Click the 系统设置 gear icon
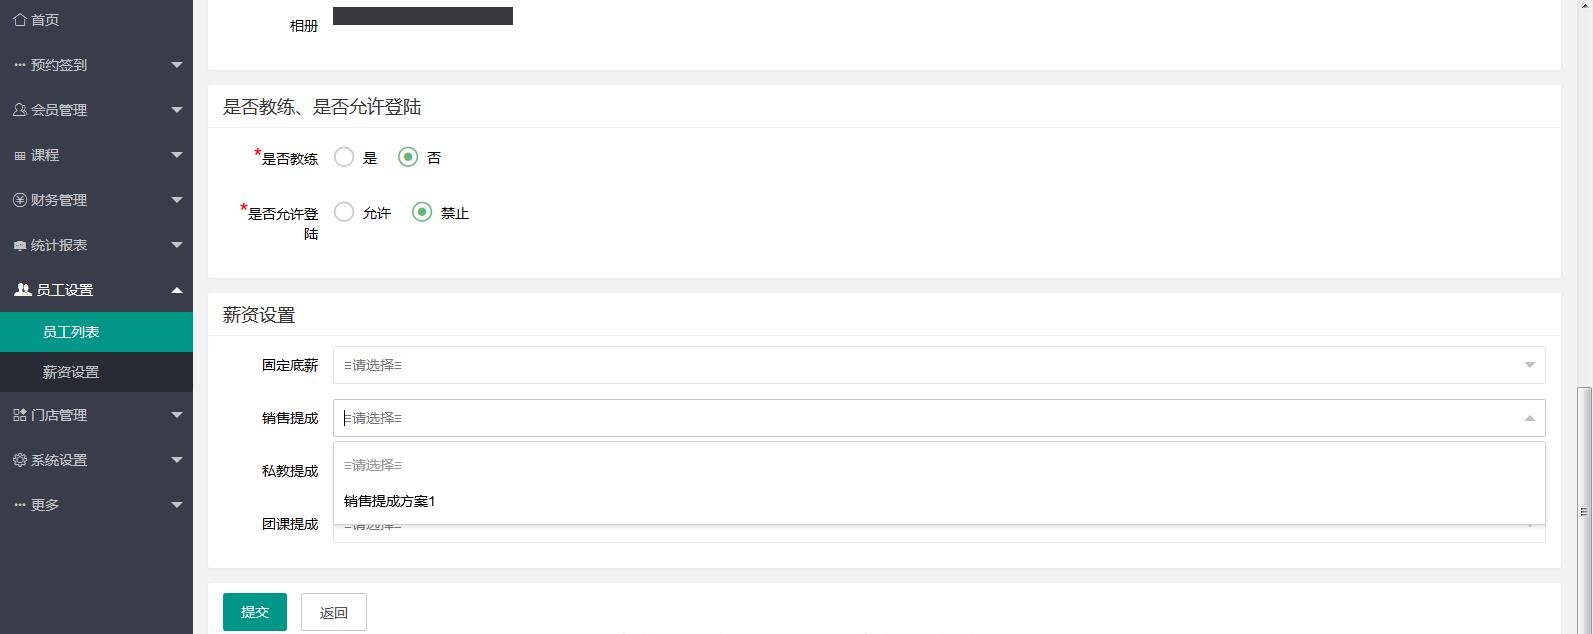The width and height of the screenshot is (1593, 634). [x=20, y=460]
